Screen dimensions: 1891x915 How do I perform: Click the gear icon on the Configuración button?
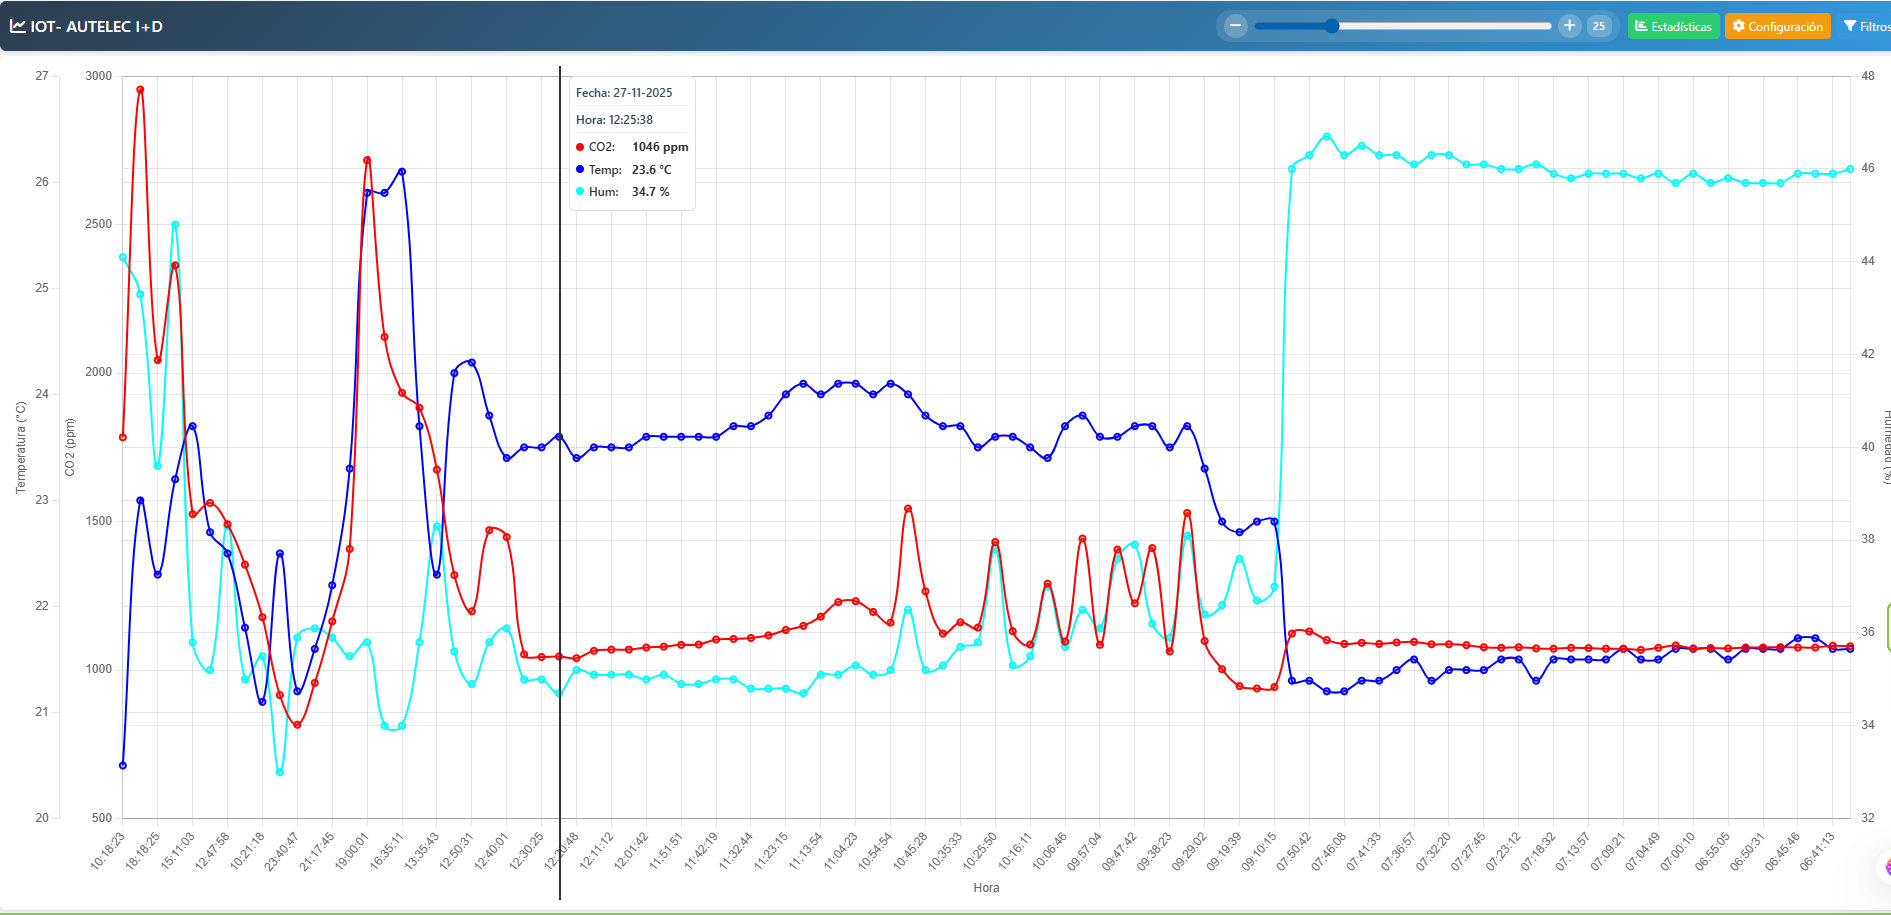pyautogui.click(x=1738, y=25)
